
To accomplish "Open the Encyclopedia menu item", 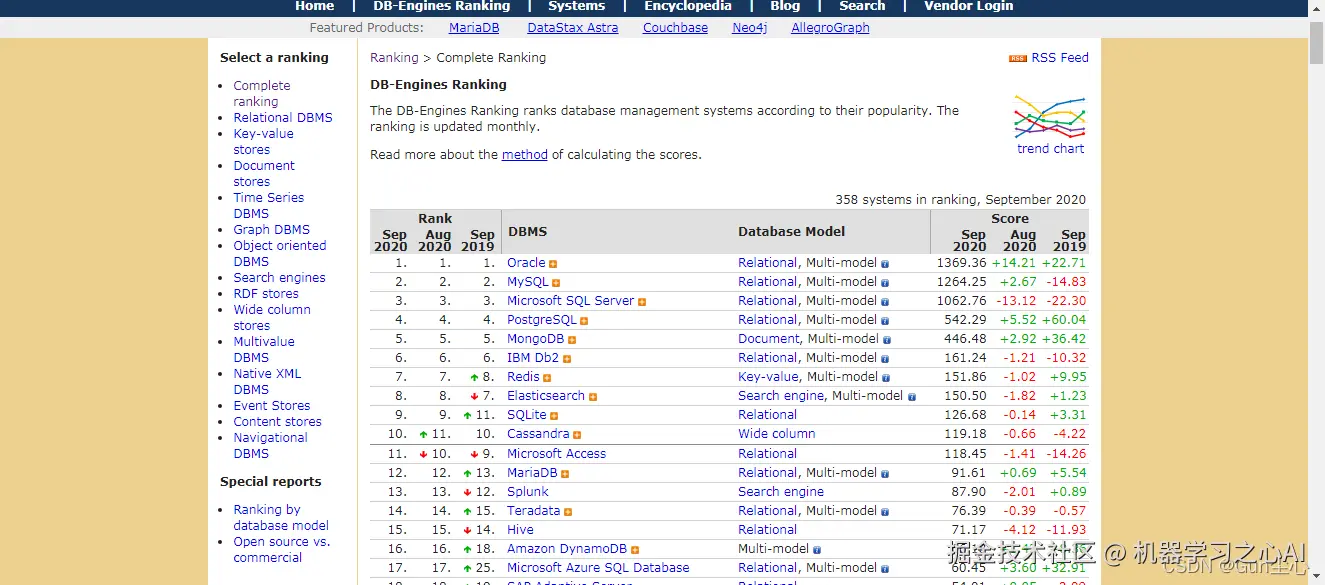I will click(x=688, y=6).
